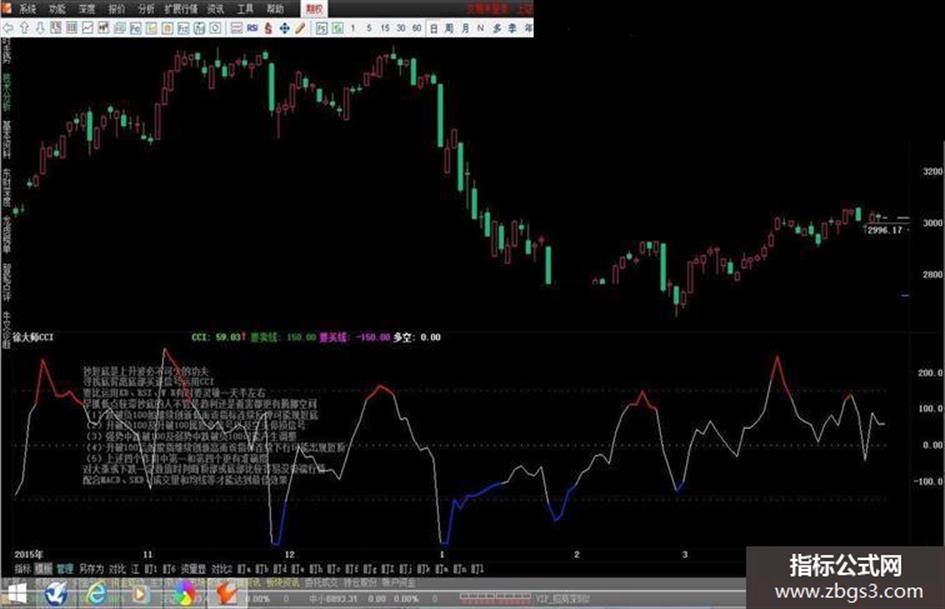Select the 30-minute period button
945x609 pixels.
(400, 28)
